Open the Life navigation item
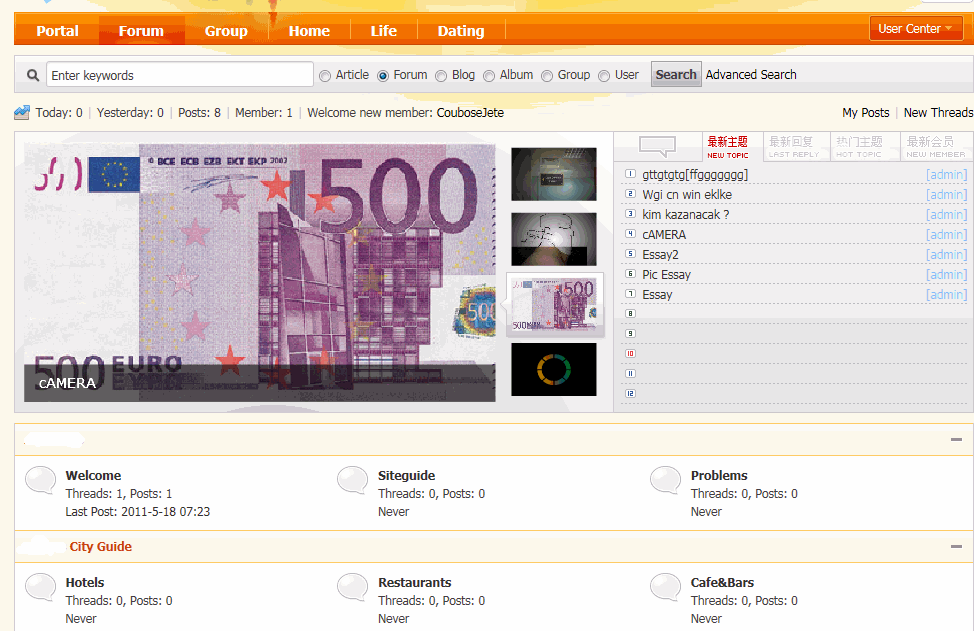Viewport: 974px width, 631px height. pos(384,31)
